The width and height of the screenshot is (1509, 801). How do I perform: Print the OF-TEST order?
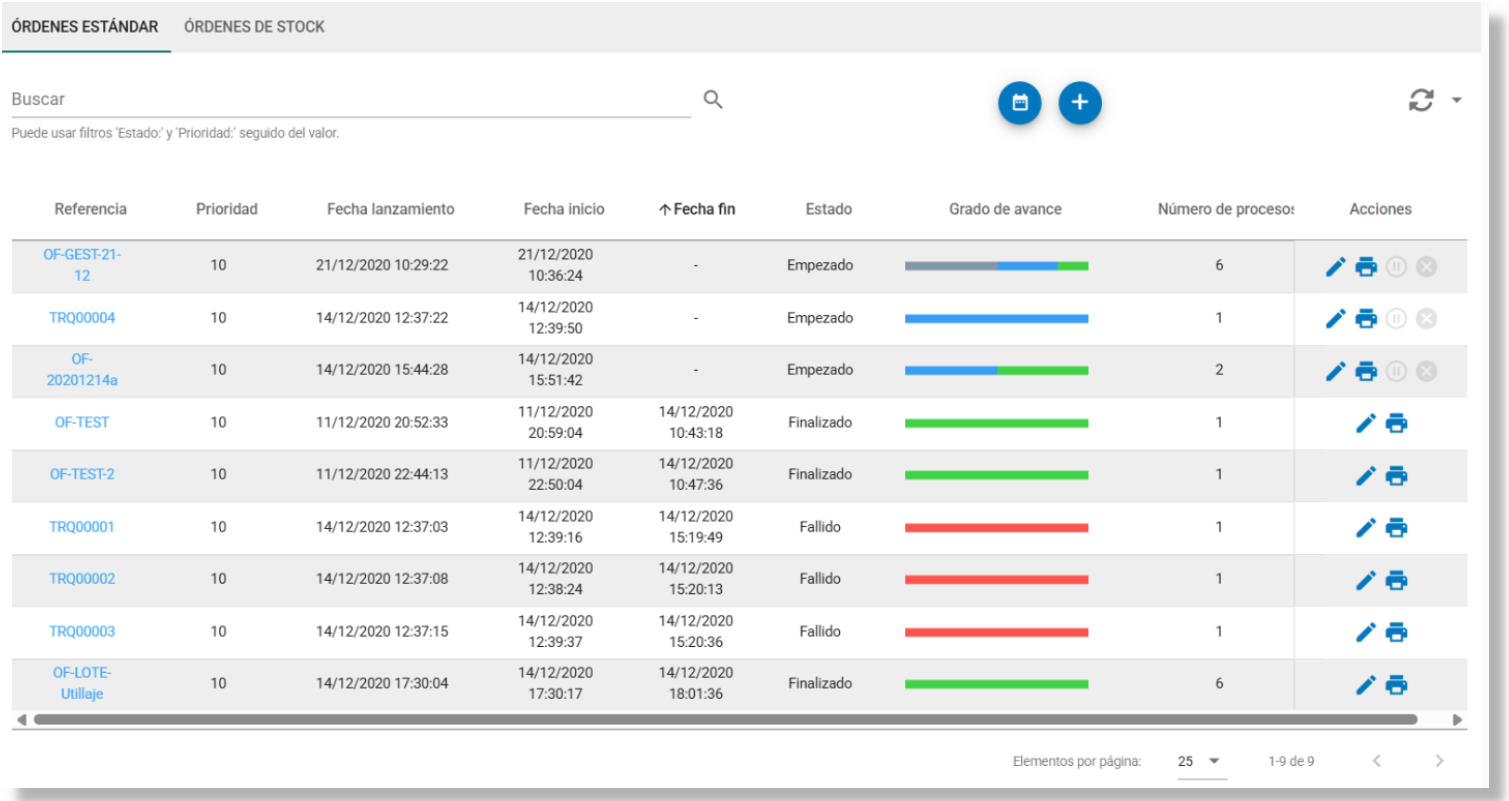[1397, 423]
